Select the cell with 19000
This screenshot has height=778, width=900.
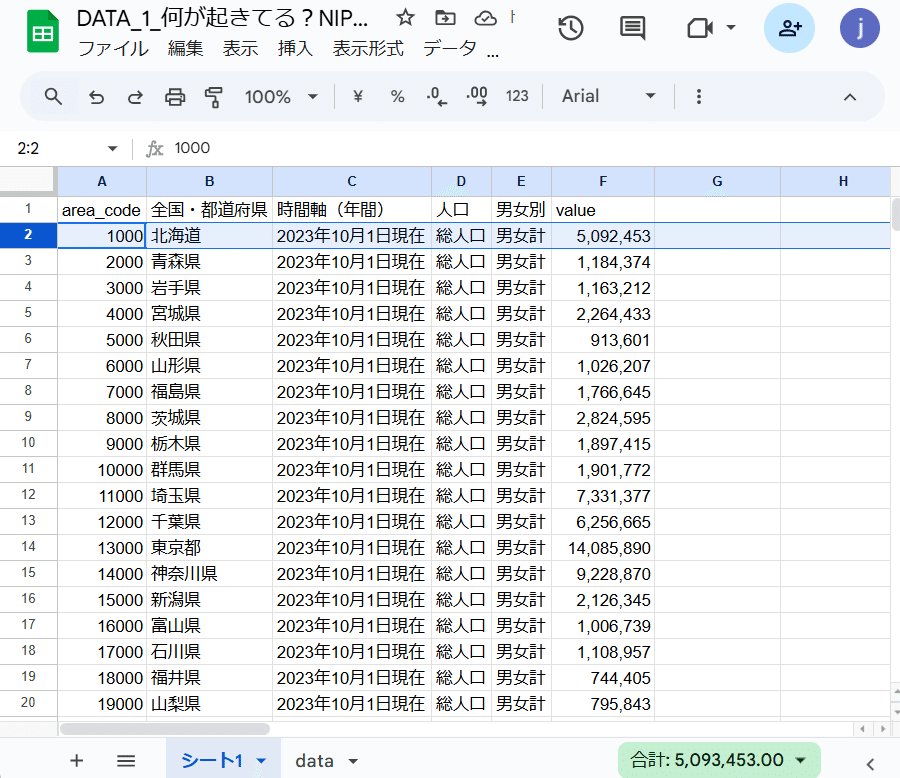point(102,704)
